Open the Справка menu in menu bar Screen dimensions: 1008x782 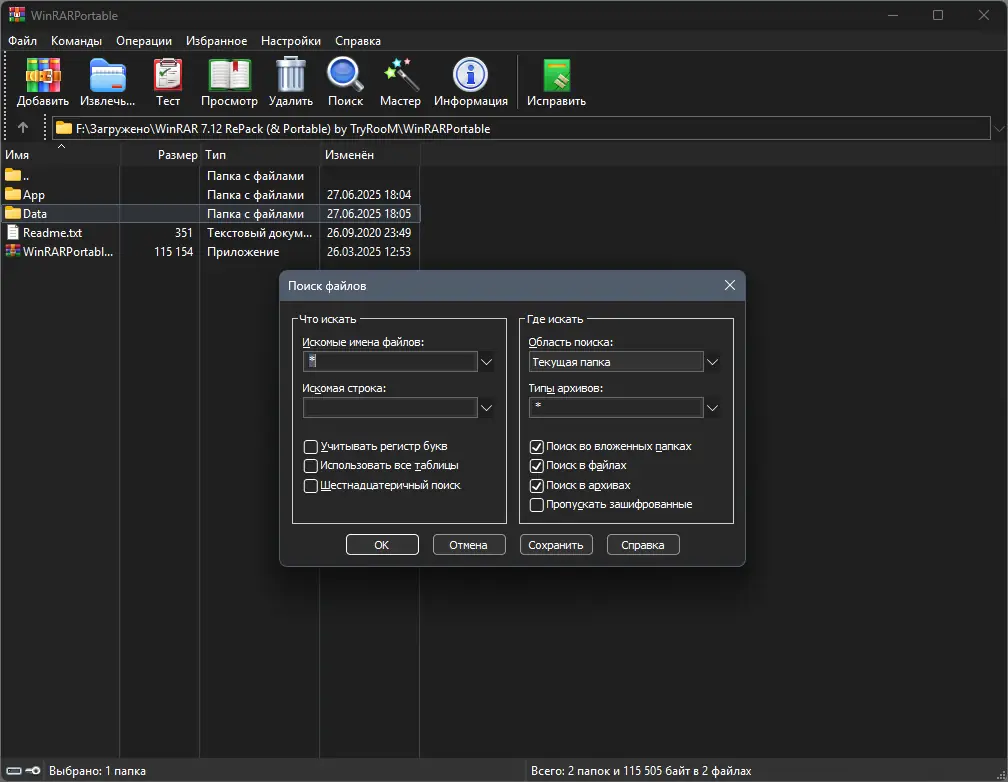coord(358,41)
